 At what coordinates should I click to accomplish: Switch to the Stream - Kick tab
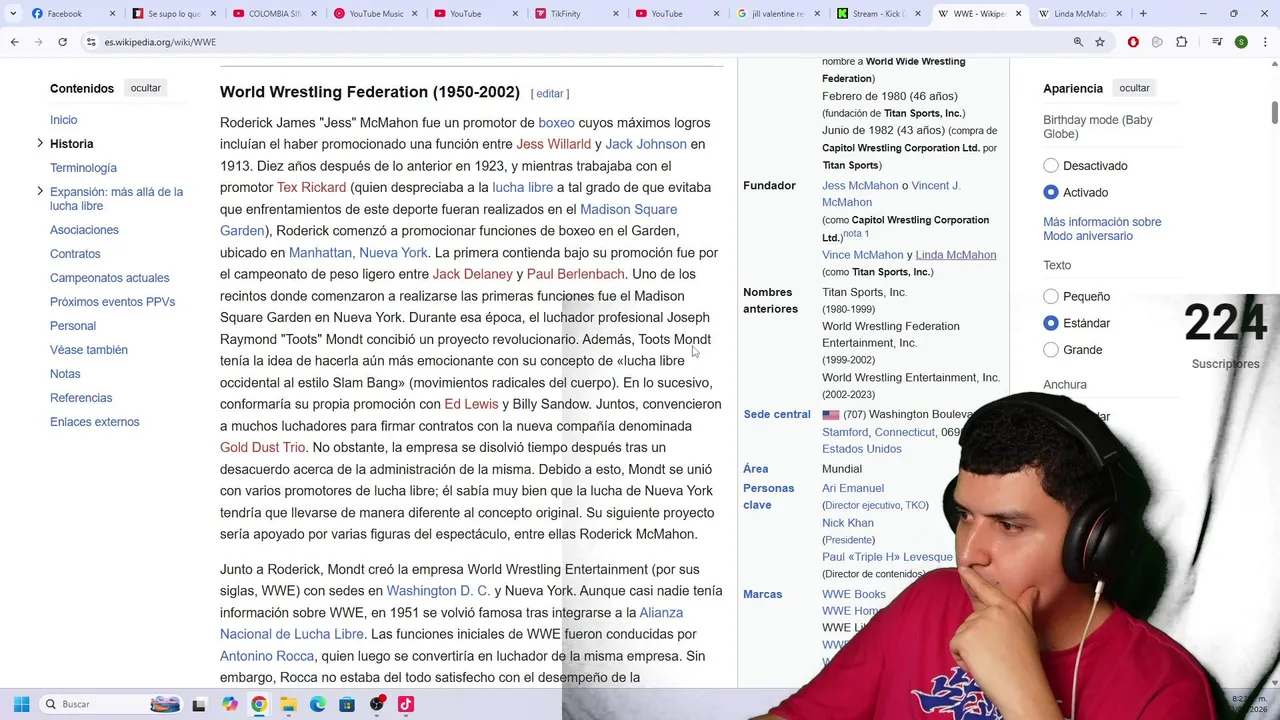pyautogui.click(x=879, y=14)
